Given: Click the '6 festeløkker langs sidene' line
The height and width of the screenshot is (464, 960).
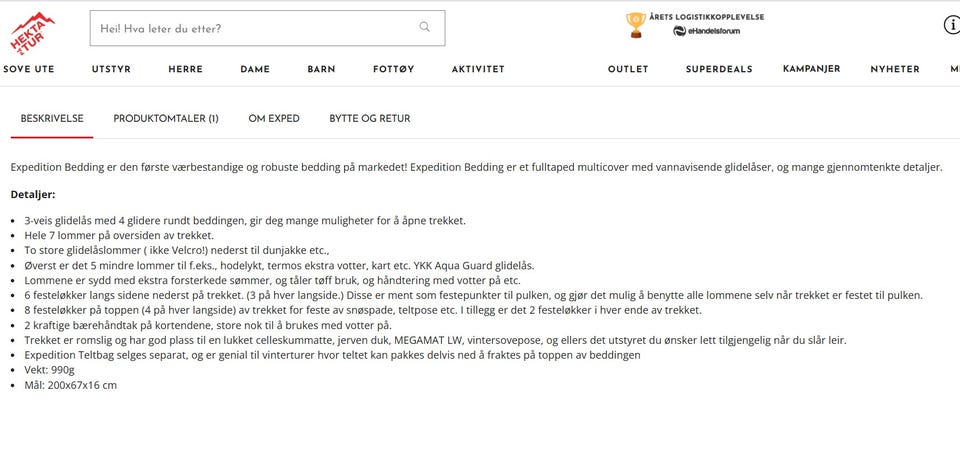Looking at the screenshot, I should coord(473,295).
